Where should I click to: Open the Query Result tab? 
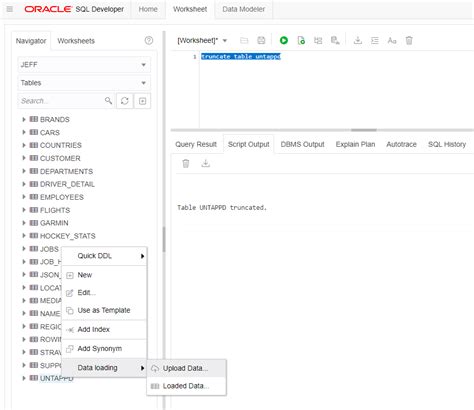(x=196, y=144)
